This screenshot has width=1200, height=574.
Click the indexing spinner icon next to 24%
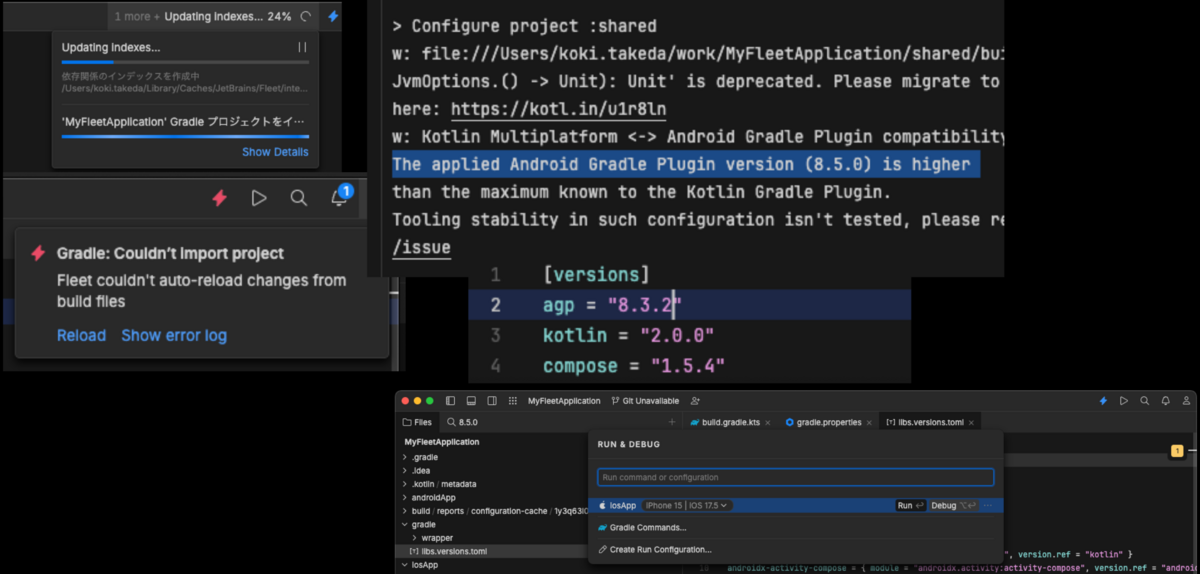point(306,16)
